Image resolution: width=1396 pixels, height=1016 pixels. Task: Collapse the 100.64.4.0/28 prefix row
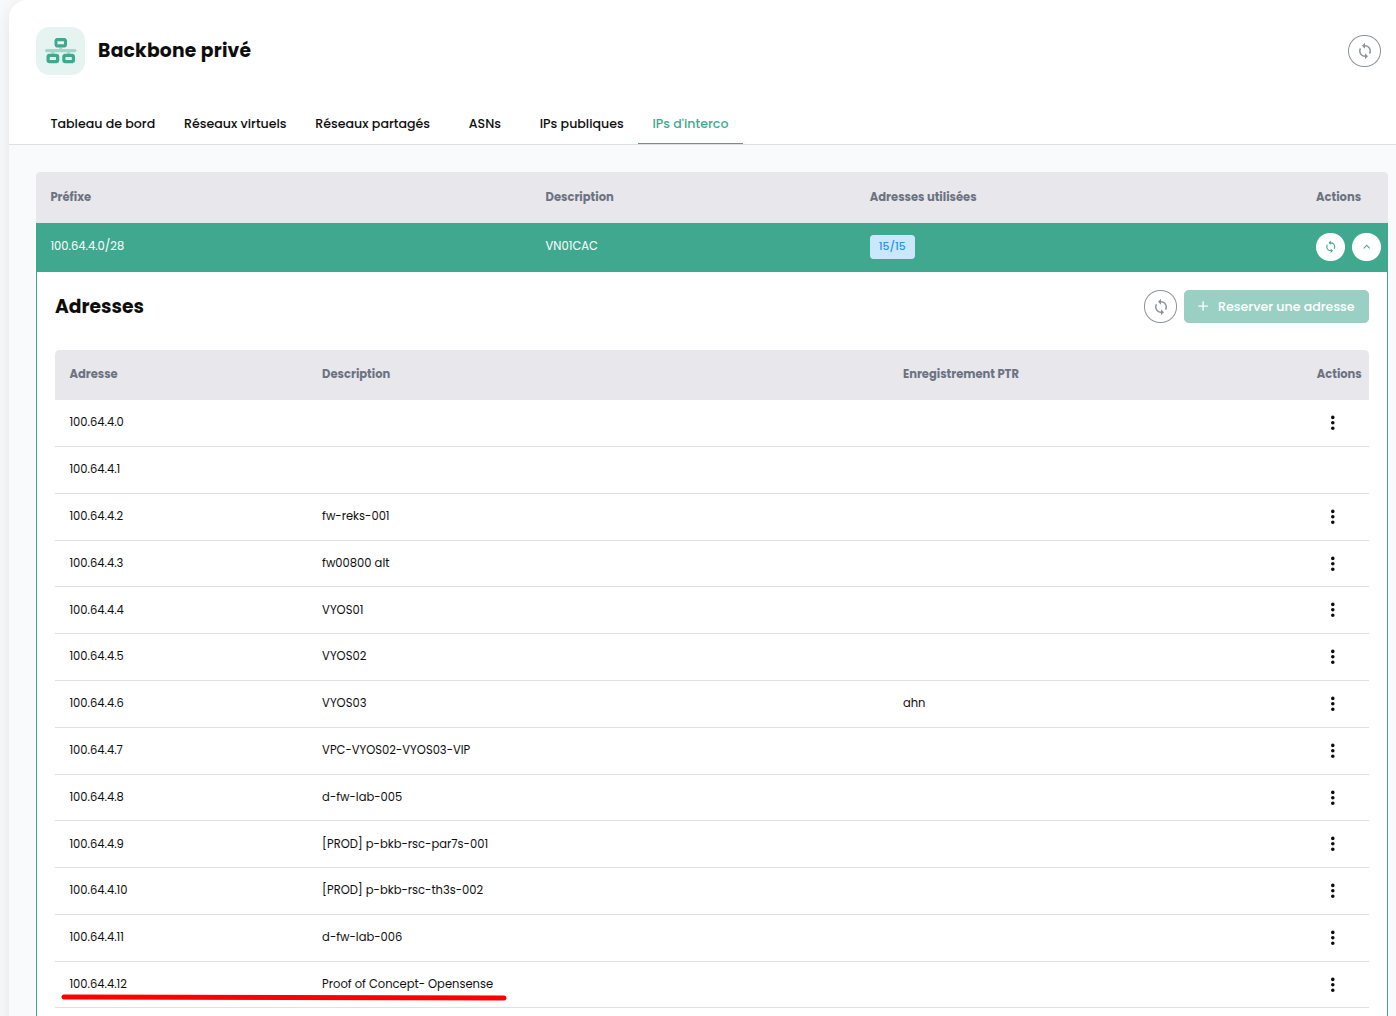pyautogui.click(x=1366, y=246)
